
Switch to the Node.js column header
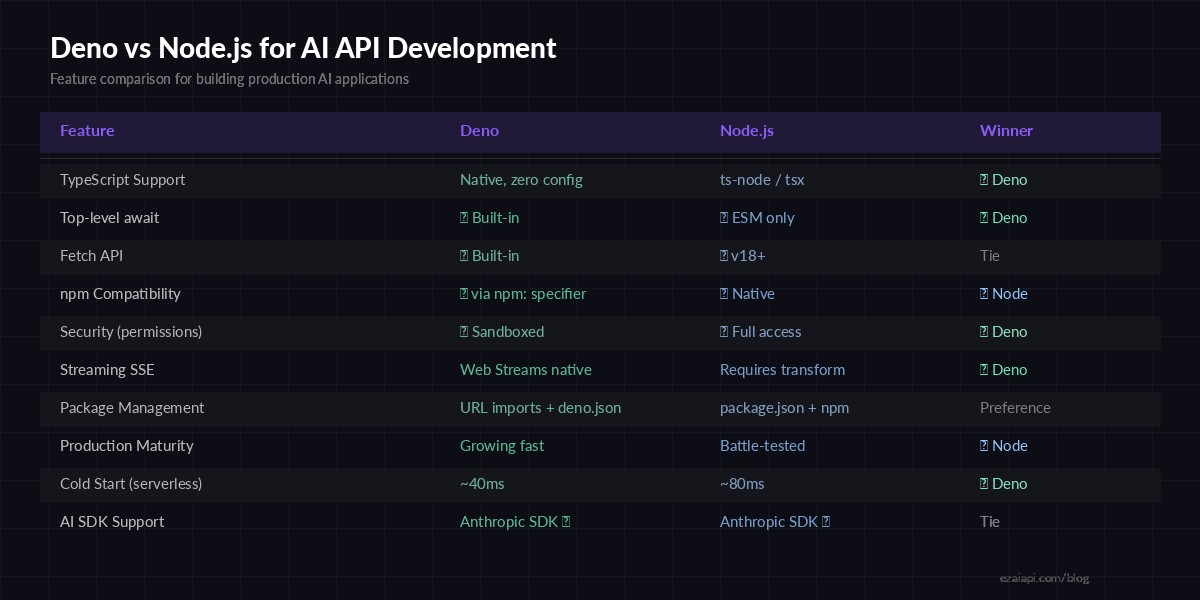click(746, 131)
